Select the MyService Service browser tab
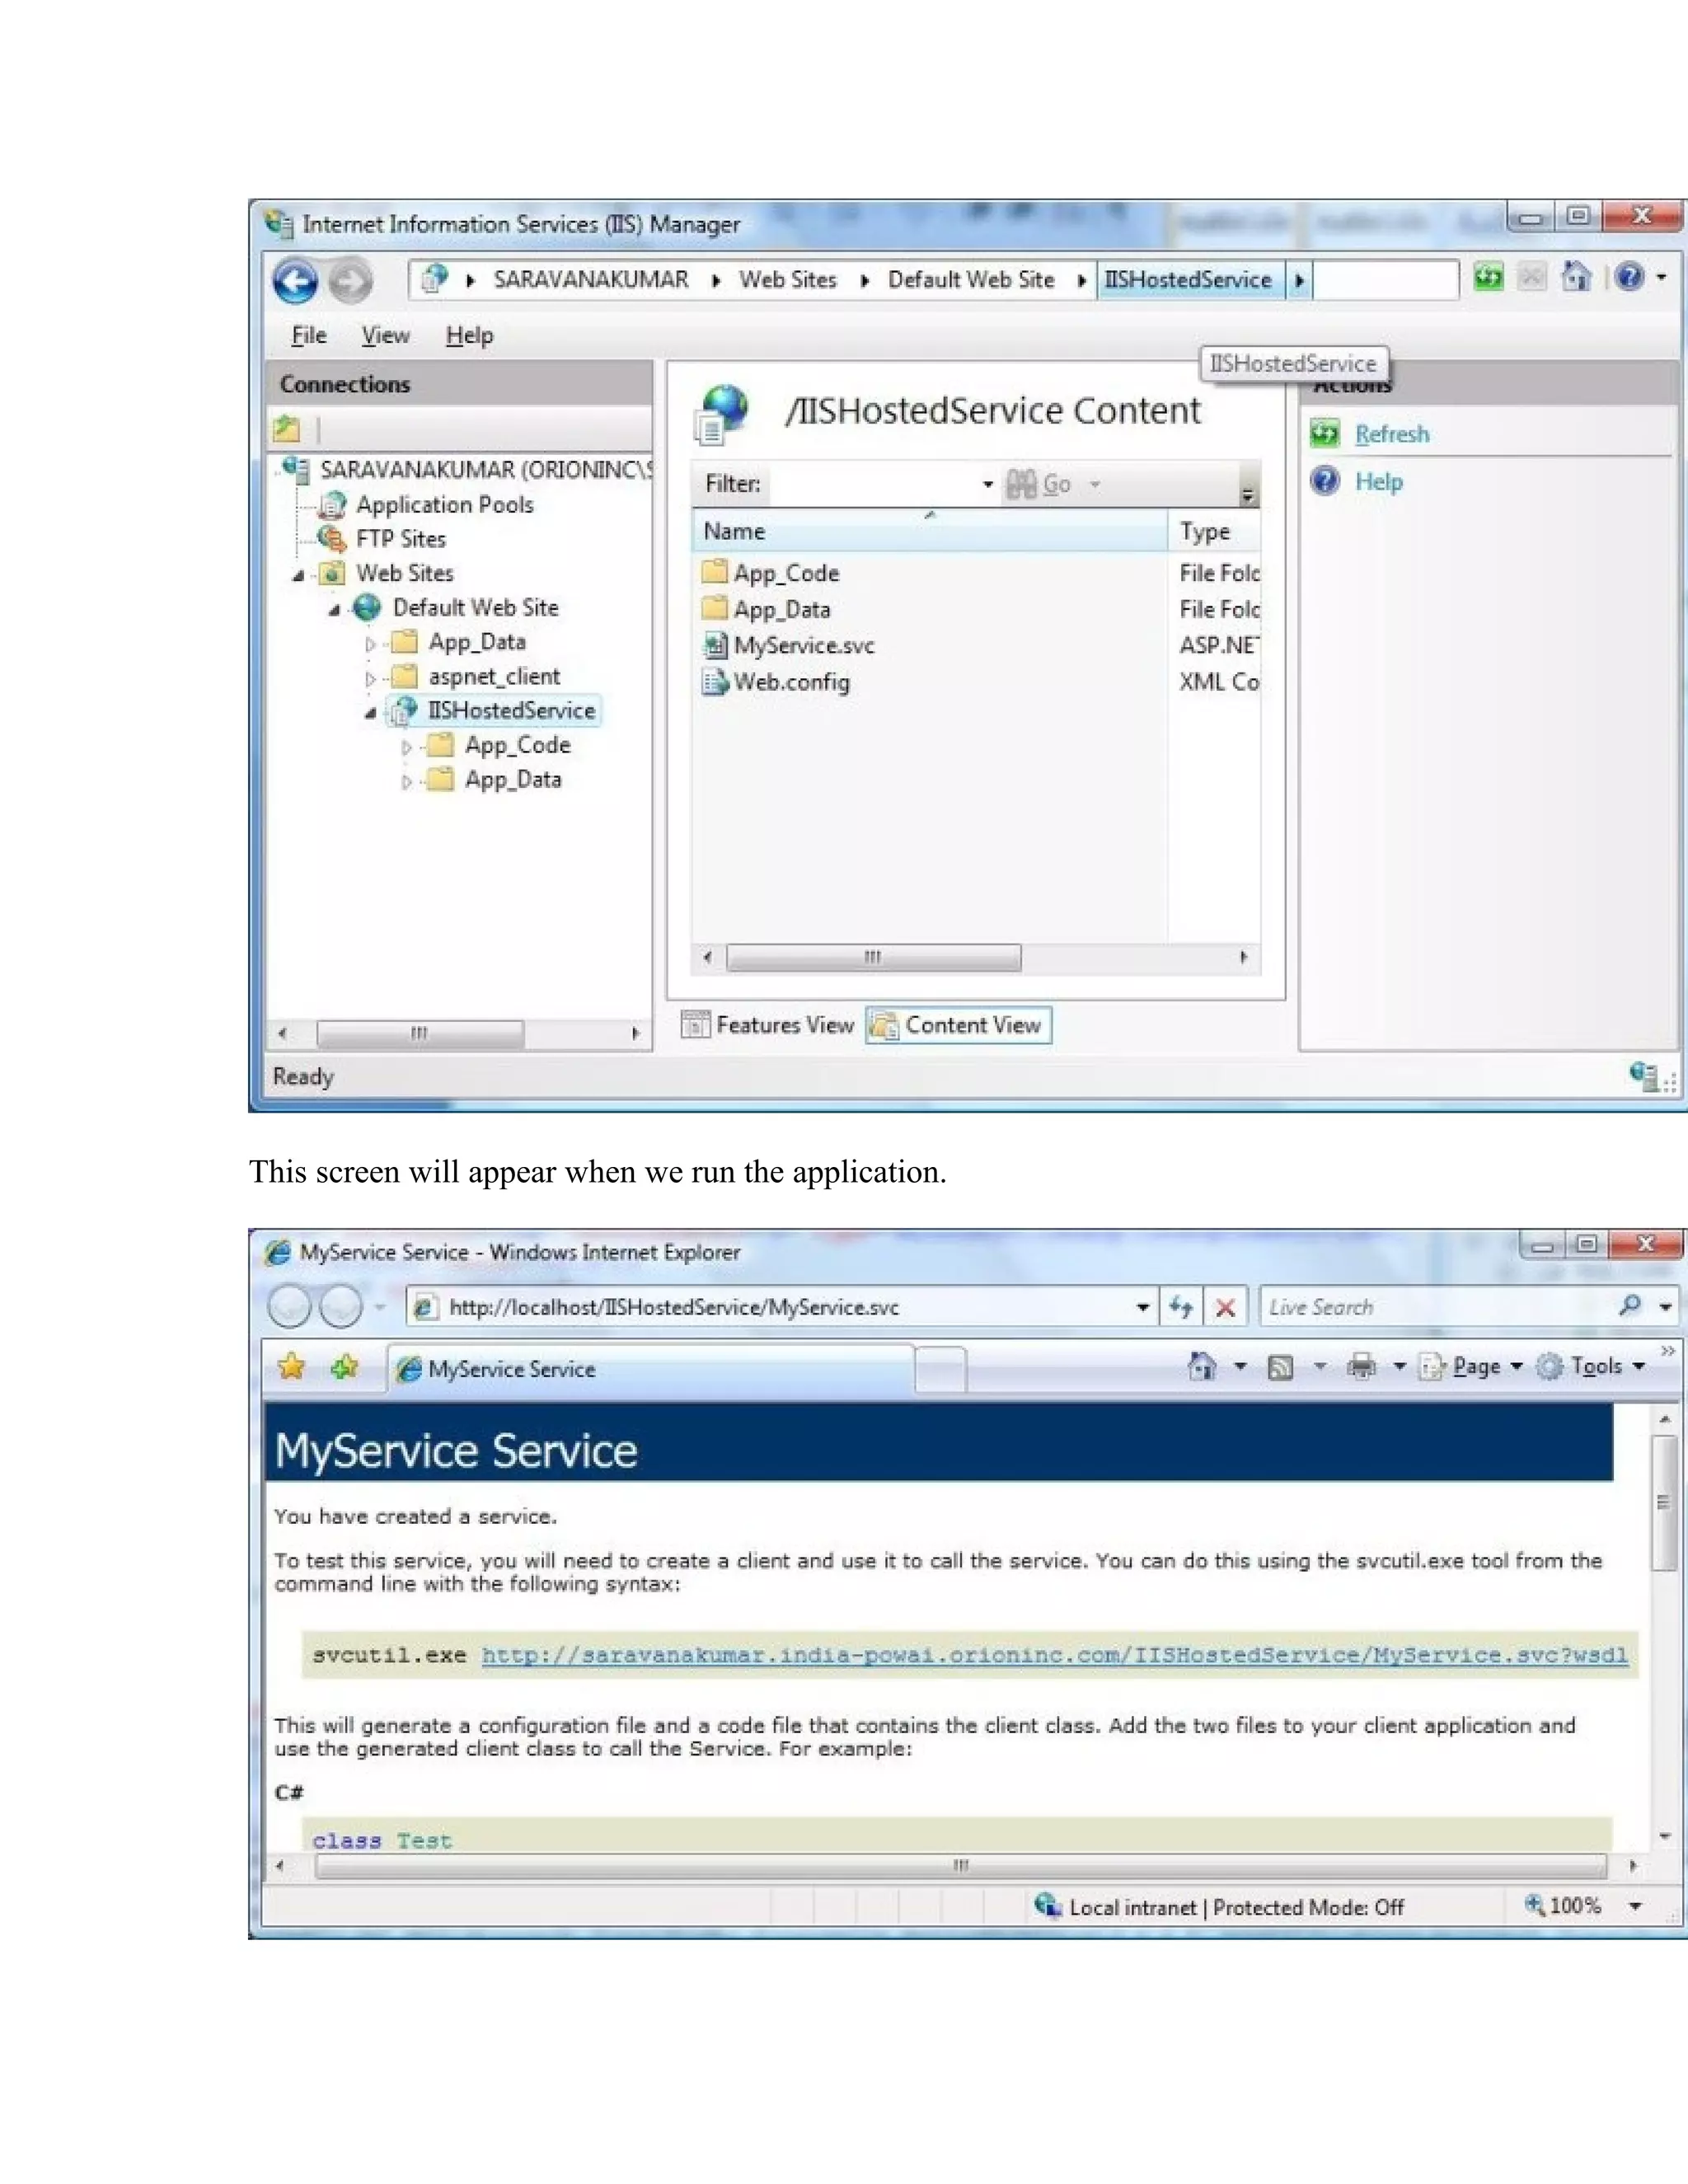 click(x=650, y=1369)
